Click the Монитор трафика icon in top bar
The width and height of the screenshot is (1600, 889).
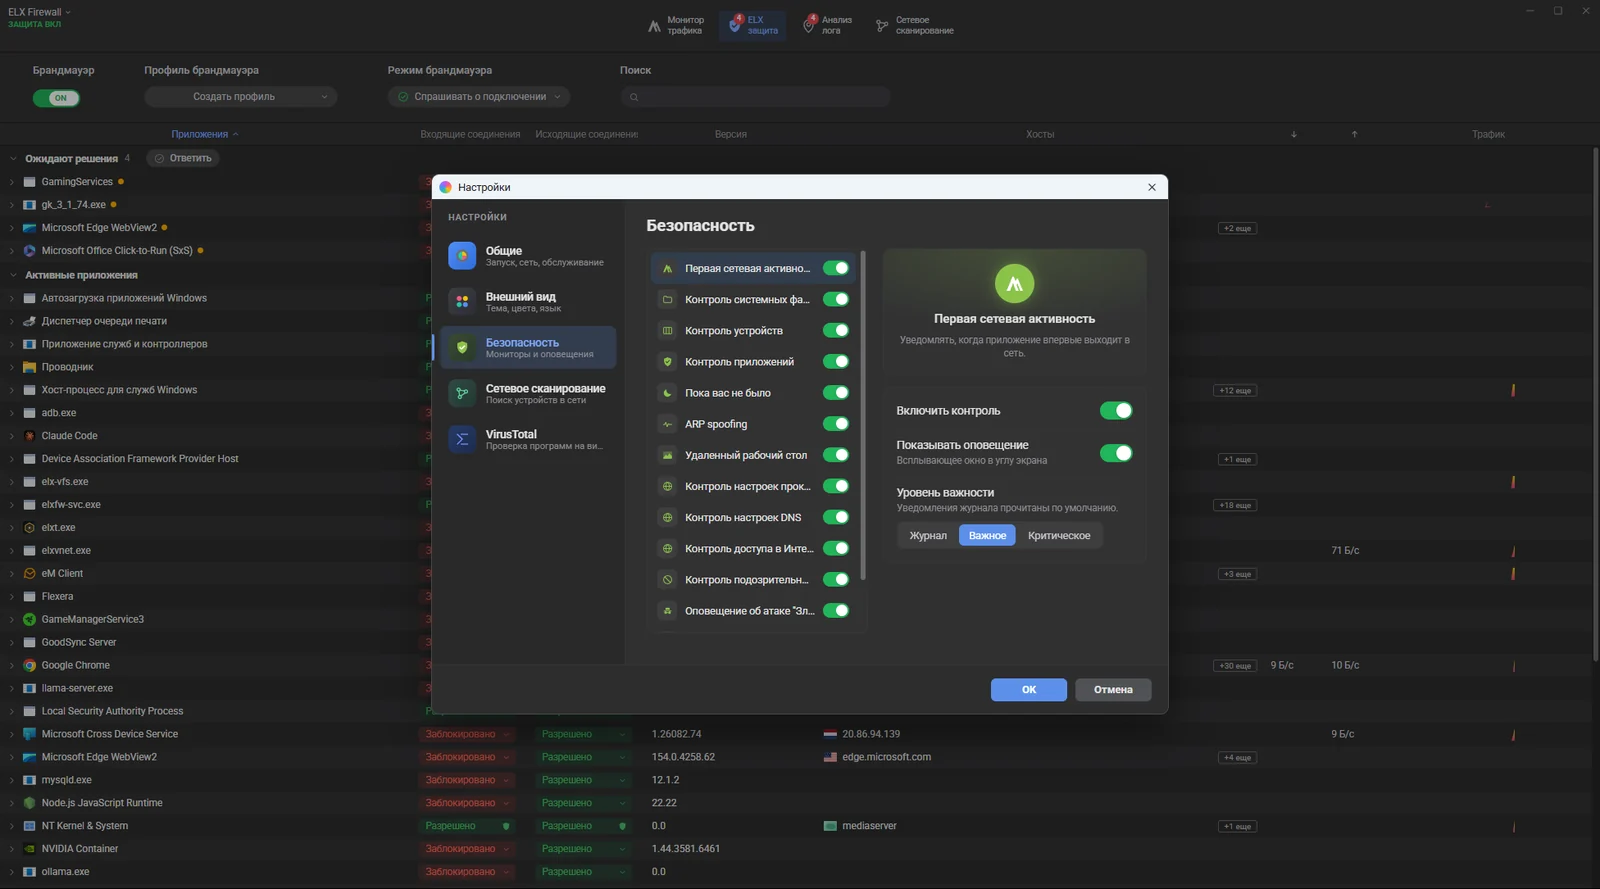point(654,26)
